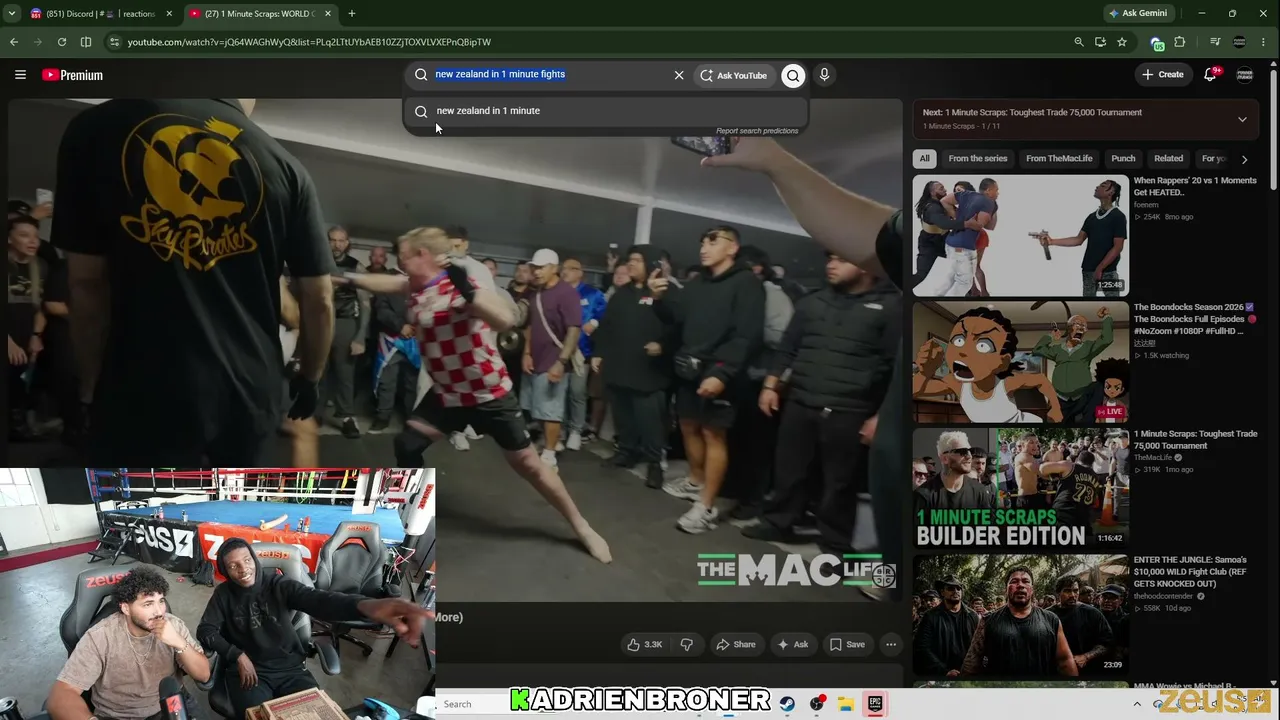Open the ENTER THE JUNGLE Samoa thumbnail
The height and width of the screenshot is (720, 1280).
click(x=1020, y=615)
